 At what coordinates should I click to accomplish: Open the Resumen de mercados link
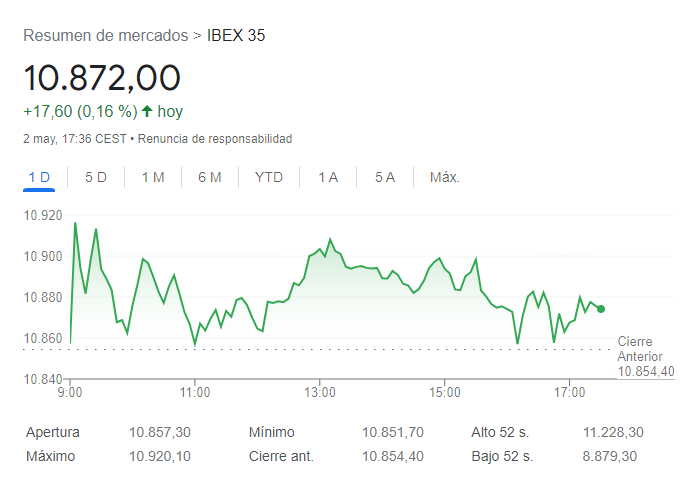pyautogui.click(x=105, y=36)
